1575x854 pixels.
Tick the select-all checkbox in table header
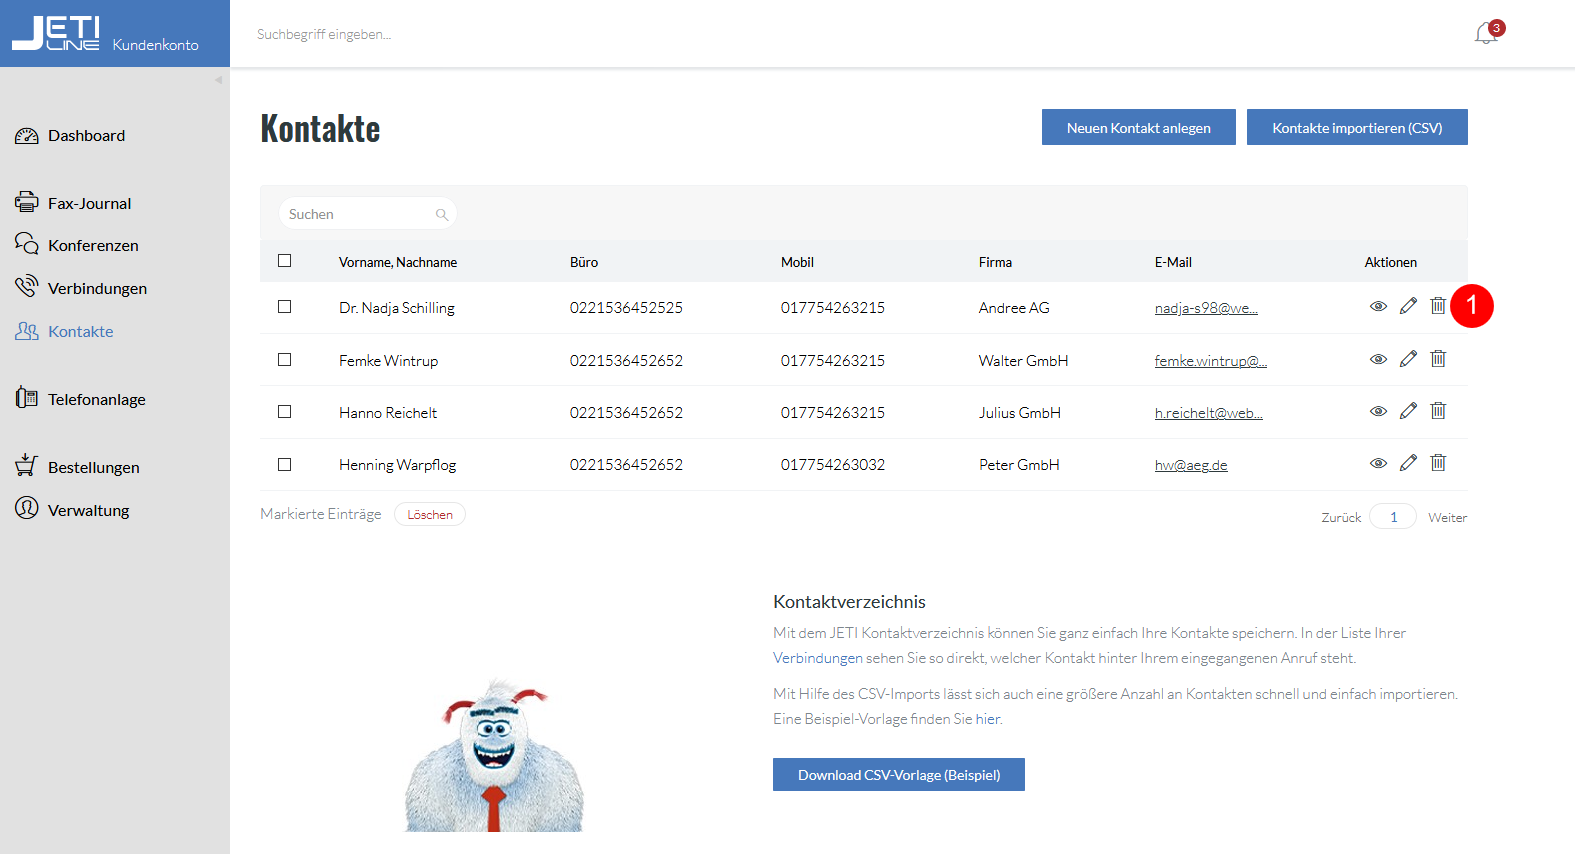pyautogui.click(x=285, y=261)
